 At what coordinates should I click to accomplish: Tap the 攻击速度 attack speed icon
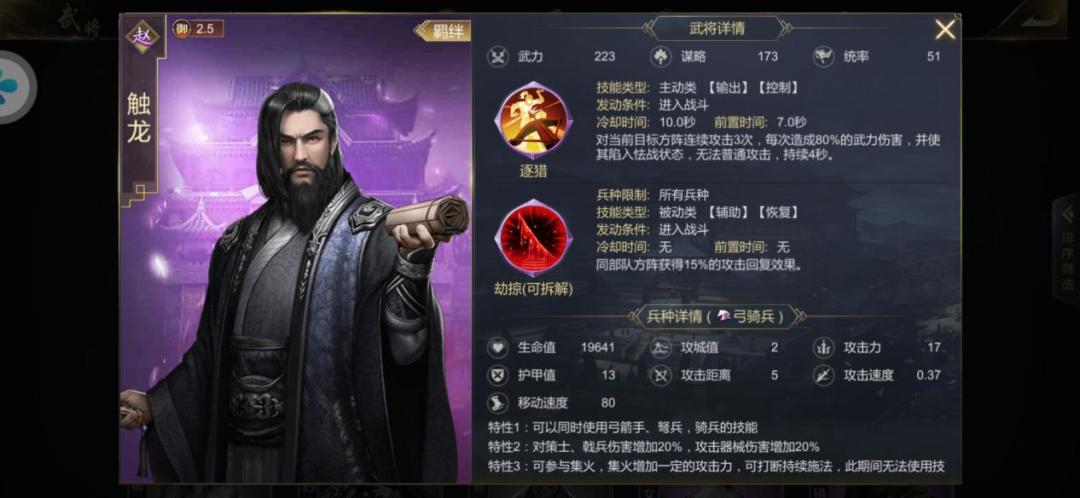(x=824, y=375)
